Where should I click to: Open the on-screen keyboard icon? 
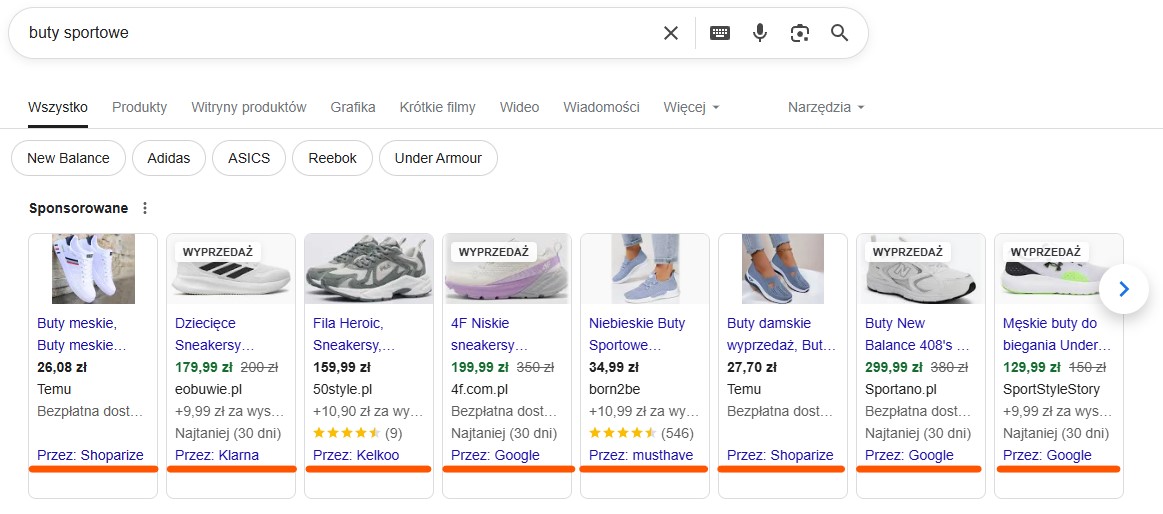[x=719, y=33]
